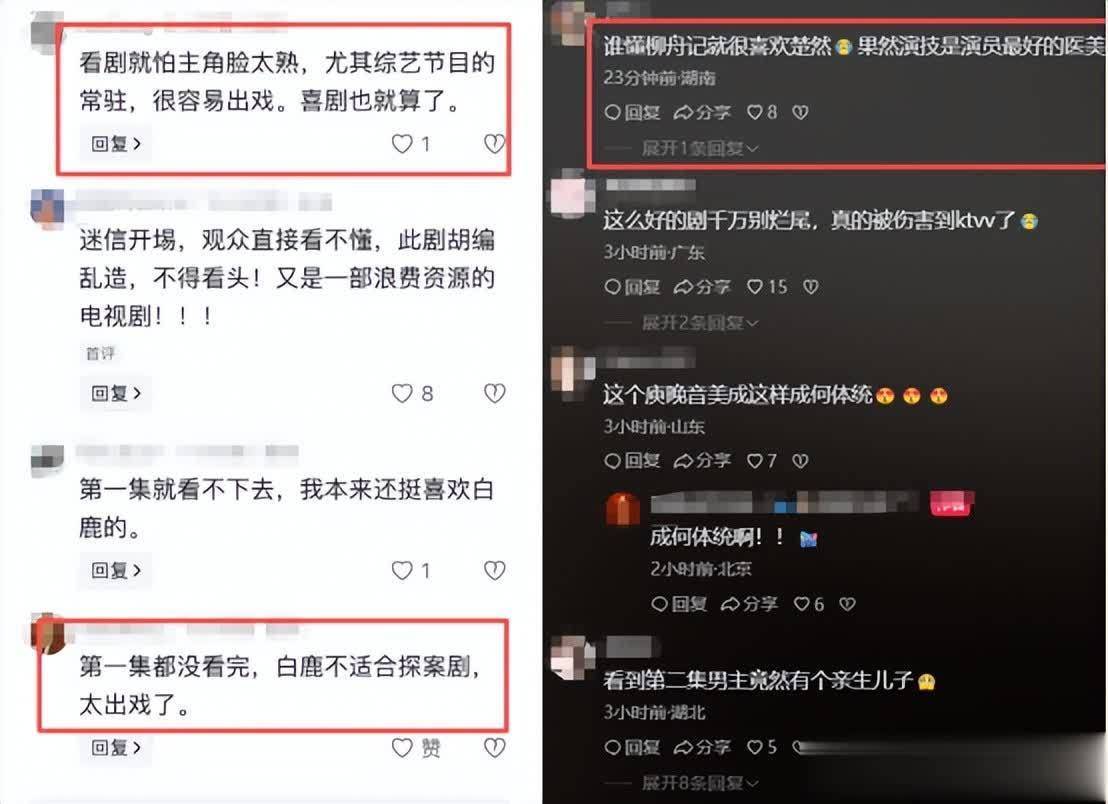Image resolution: width=1108 pixels, height=804 pixels.
Task: Like the 成何体统啊 reply with 6 likes
Action: [x=801, y=605]
